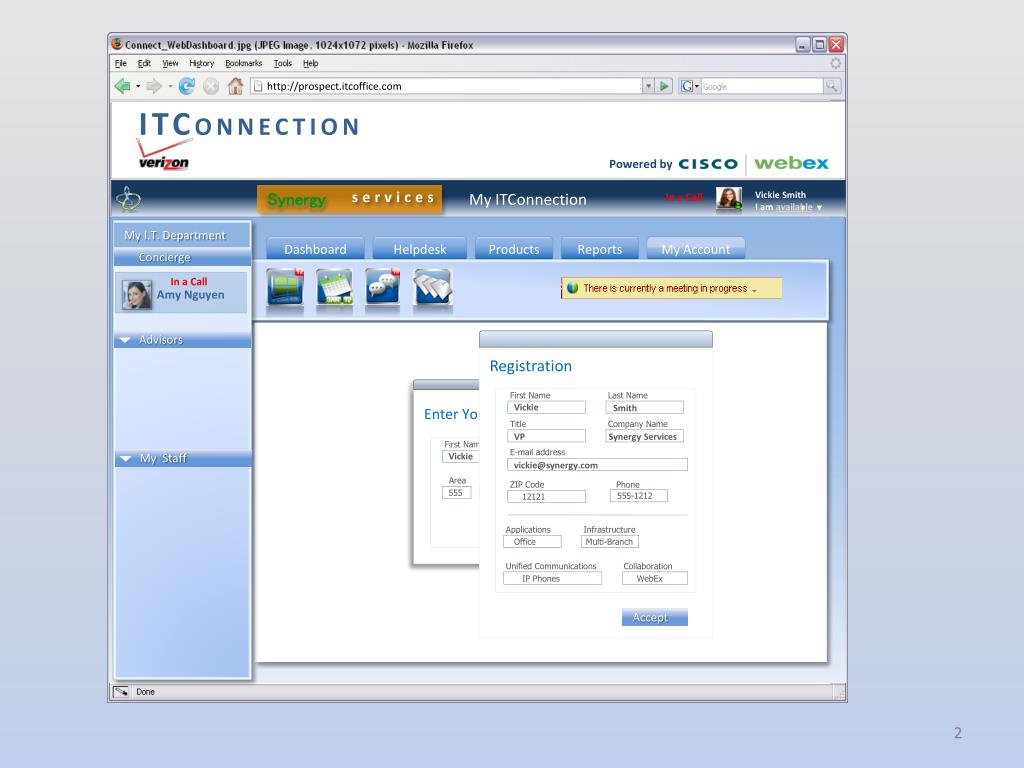Open the calendar toolbar icon
The image size is (1024, 768).
tap(334, 287)
